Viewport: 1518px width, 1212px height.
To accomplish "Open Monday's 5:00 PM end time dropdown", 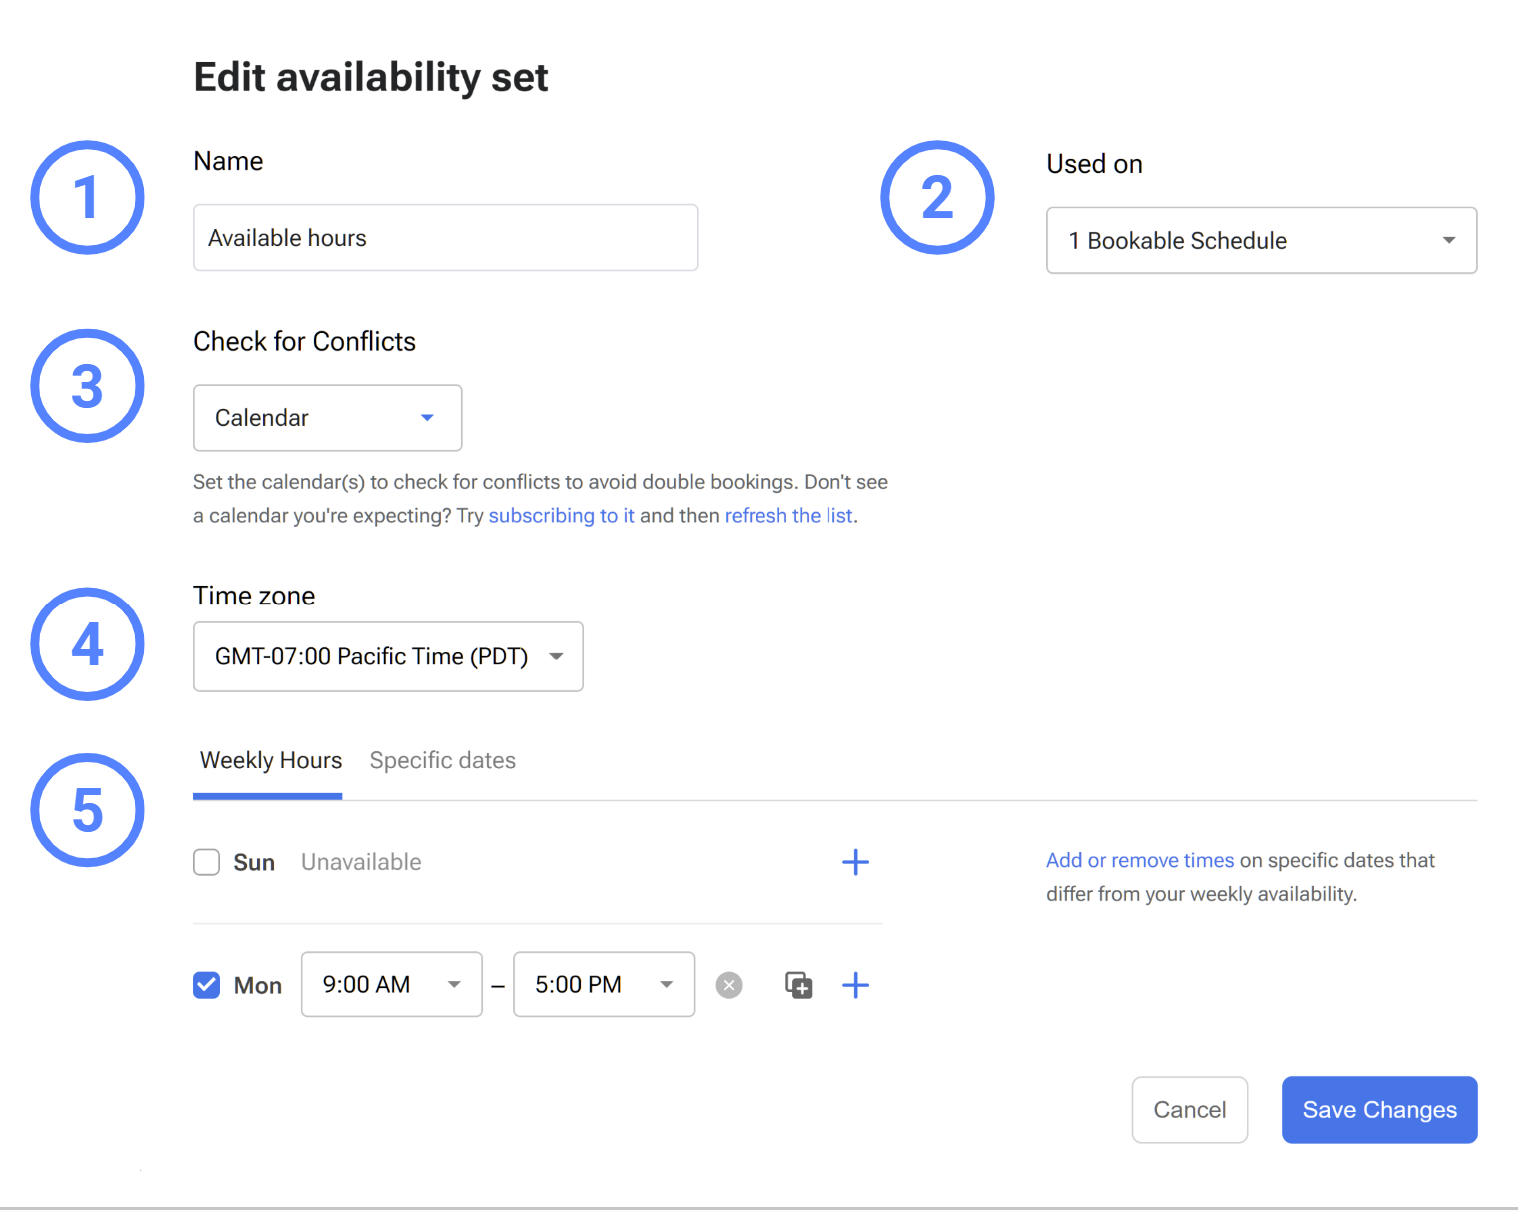I will pos(604,985).
